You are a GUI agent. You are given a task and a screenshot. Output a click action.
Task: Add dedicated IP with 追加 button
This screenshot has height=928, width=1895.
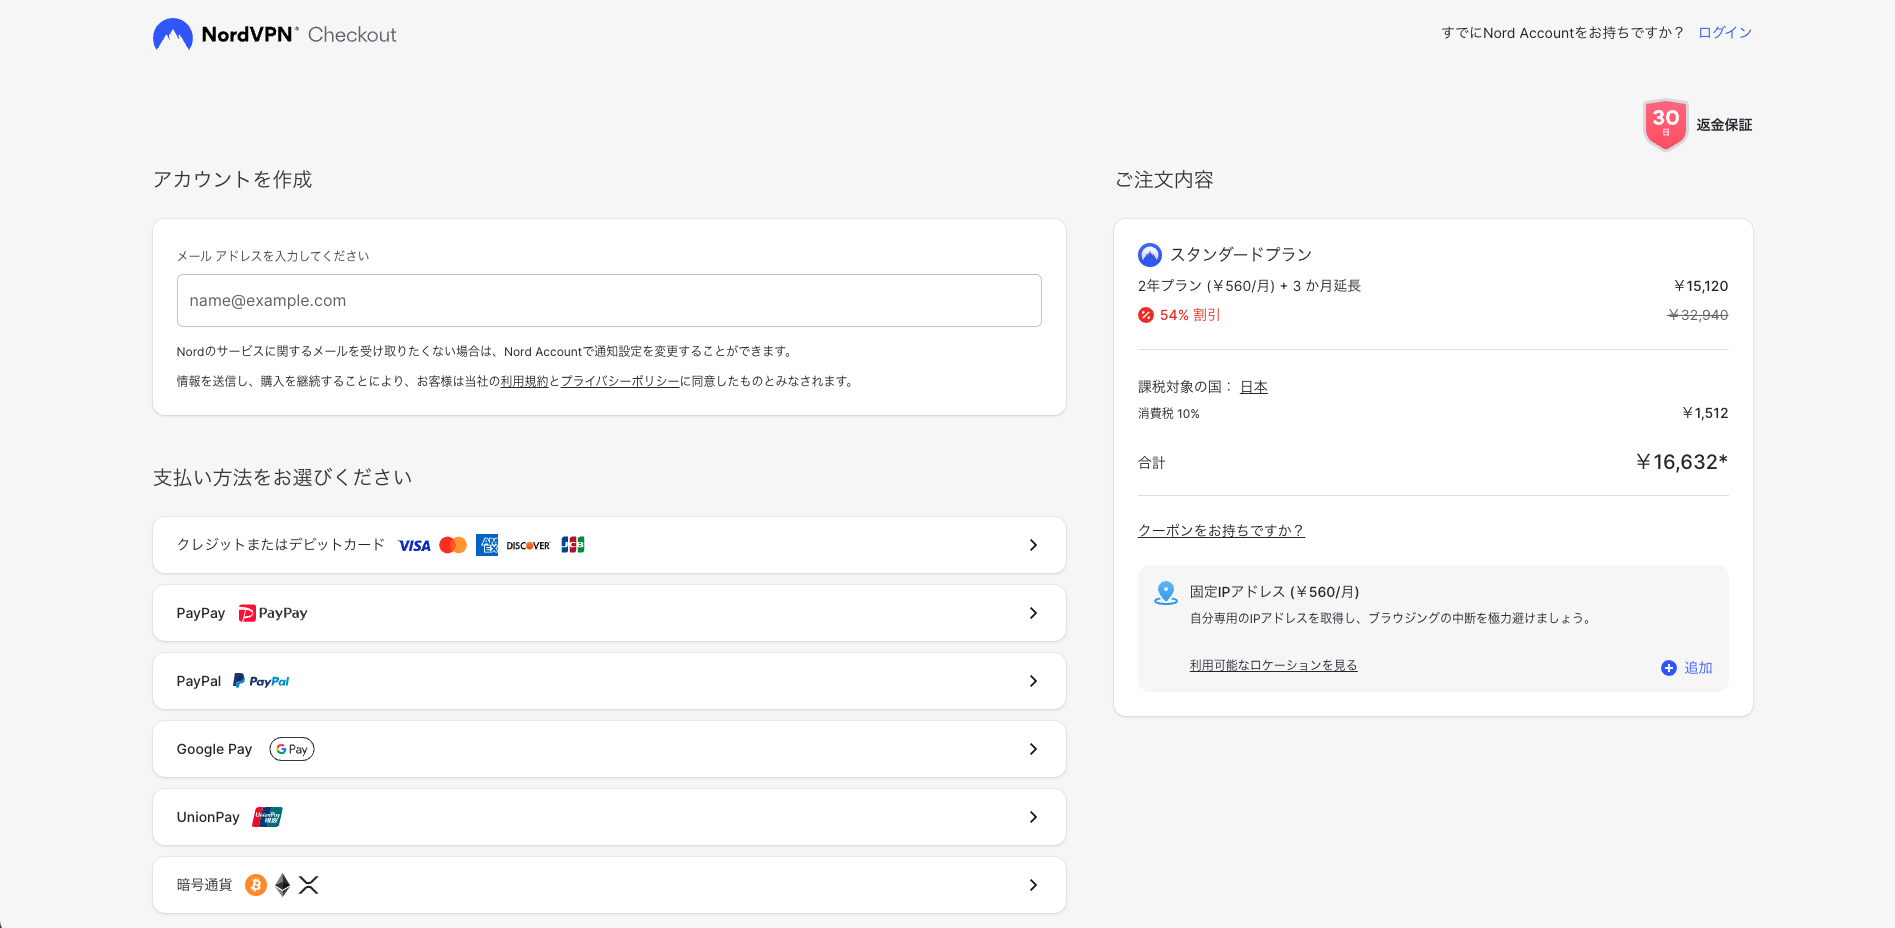click(1687, 668)
